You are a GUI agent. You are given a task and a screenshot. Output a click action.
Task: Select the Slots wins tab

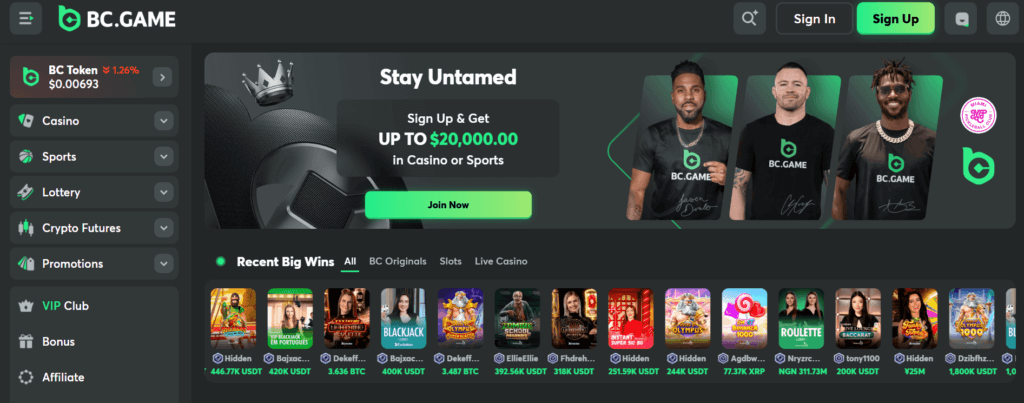point(451,261)
